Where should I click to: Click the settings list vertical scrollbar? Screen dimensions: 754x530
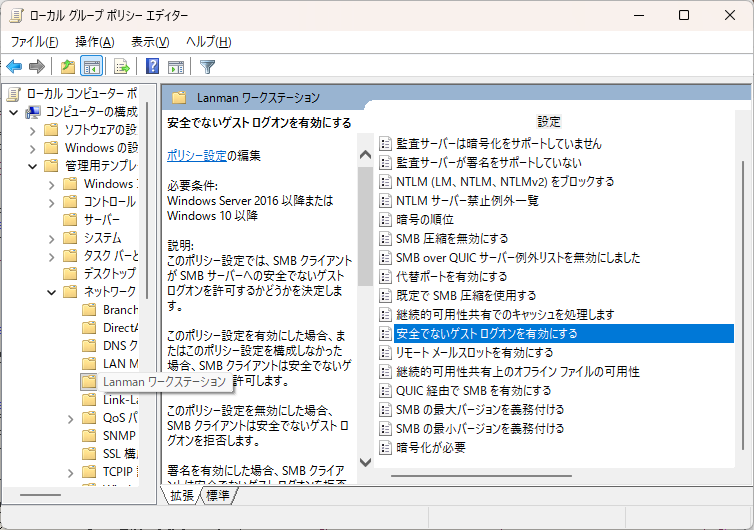coord(742,300)
